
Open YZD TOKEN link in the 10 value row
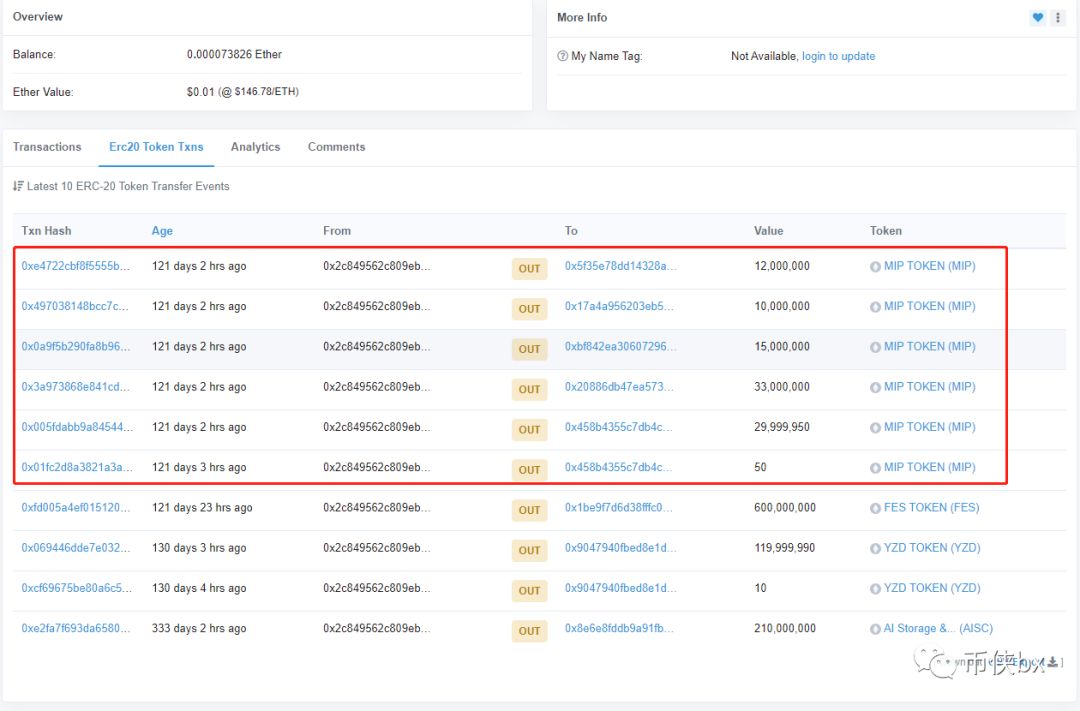tap(932, 588)
